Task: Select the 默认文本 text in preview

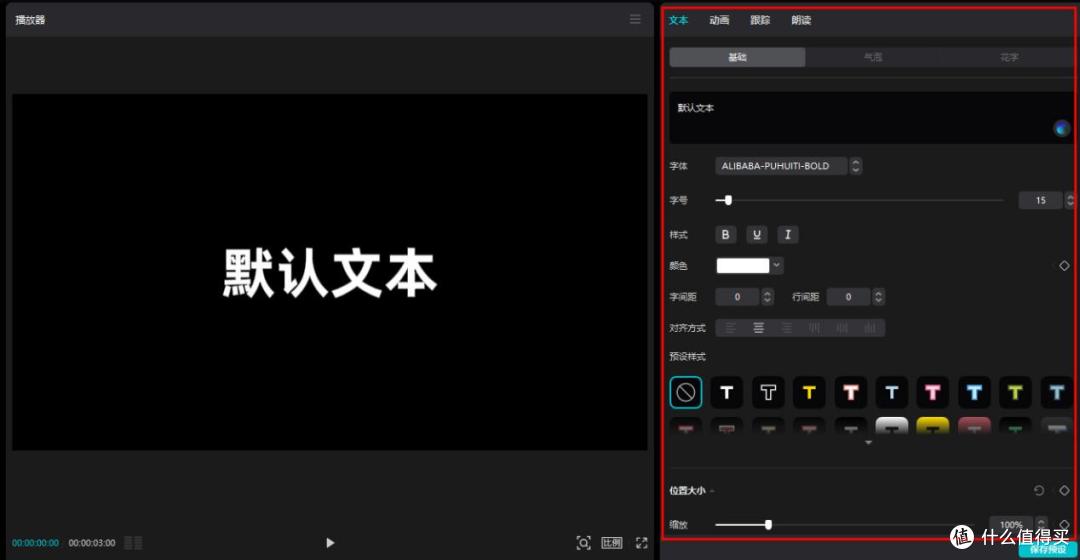Action: [x=330, y=273]
